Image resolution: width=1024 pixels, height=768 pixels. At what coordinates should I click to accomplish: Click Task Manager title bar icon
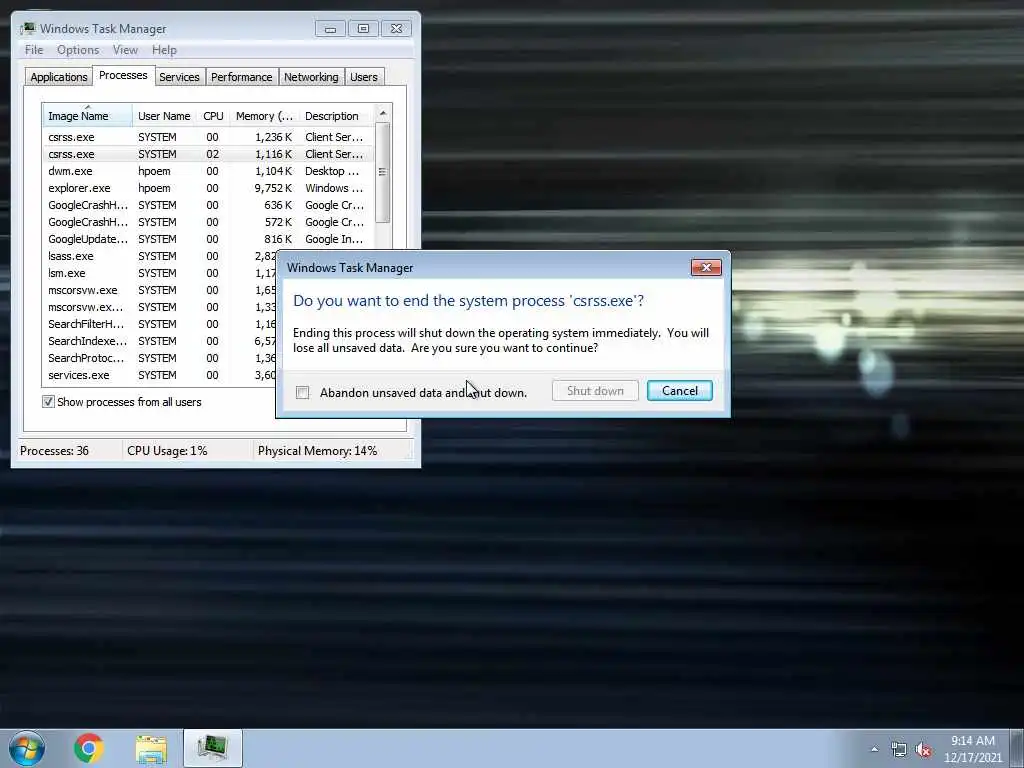click(28, 28)
